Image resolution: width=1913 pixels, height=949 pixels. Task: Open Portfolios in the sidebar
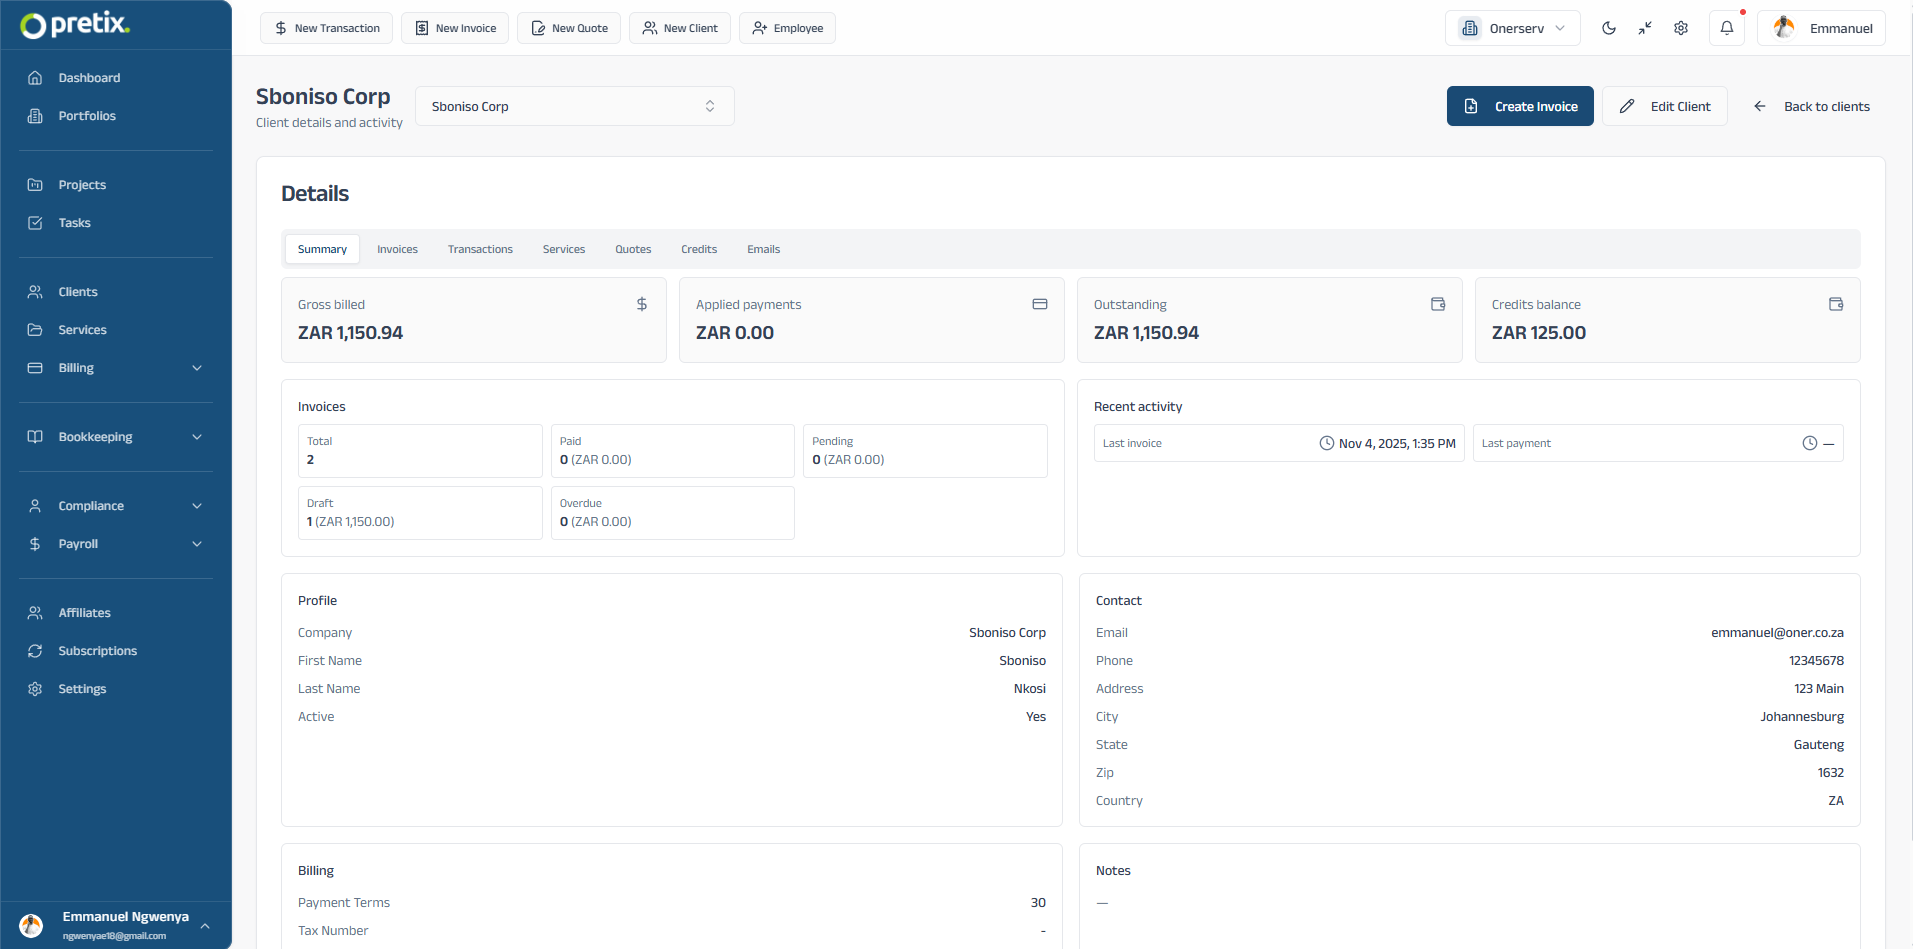pyautogui.click(x=87, y=116)
